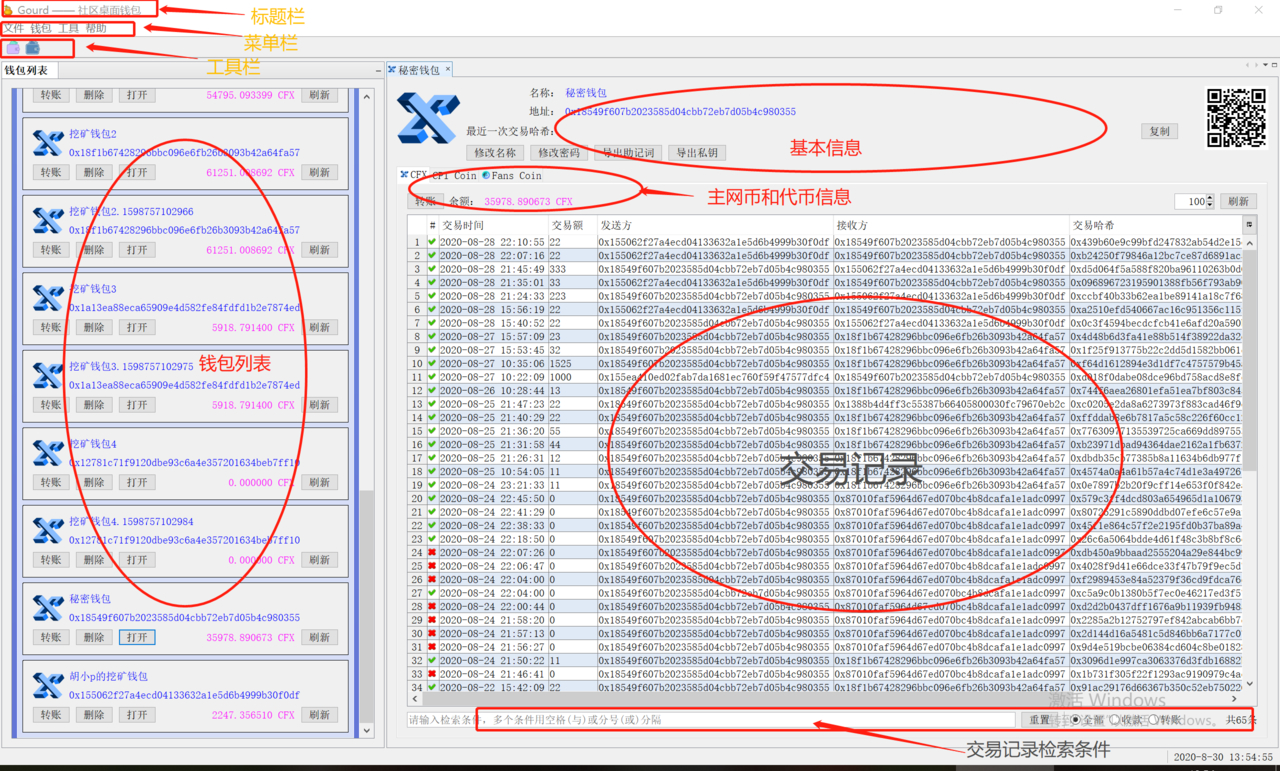Click the 胡小p的挖矿钱包 wallet logo icon
The height and width of the screenshot is (771, 1280).
pyautogui.click(x=48, y=686)
